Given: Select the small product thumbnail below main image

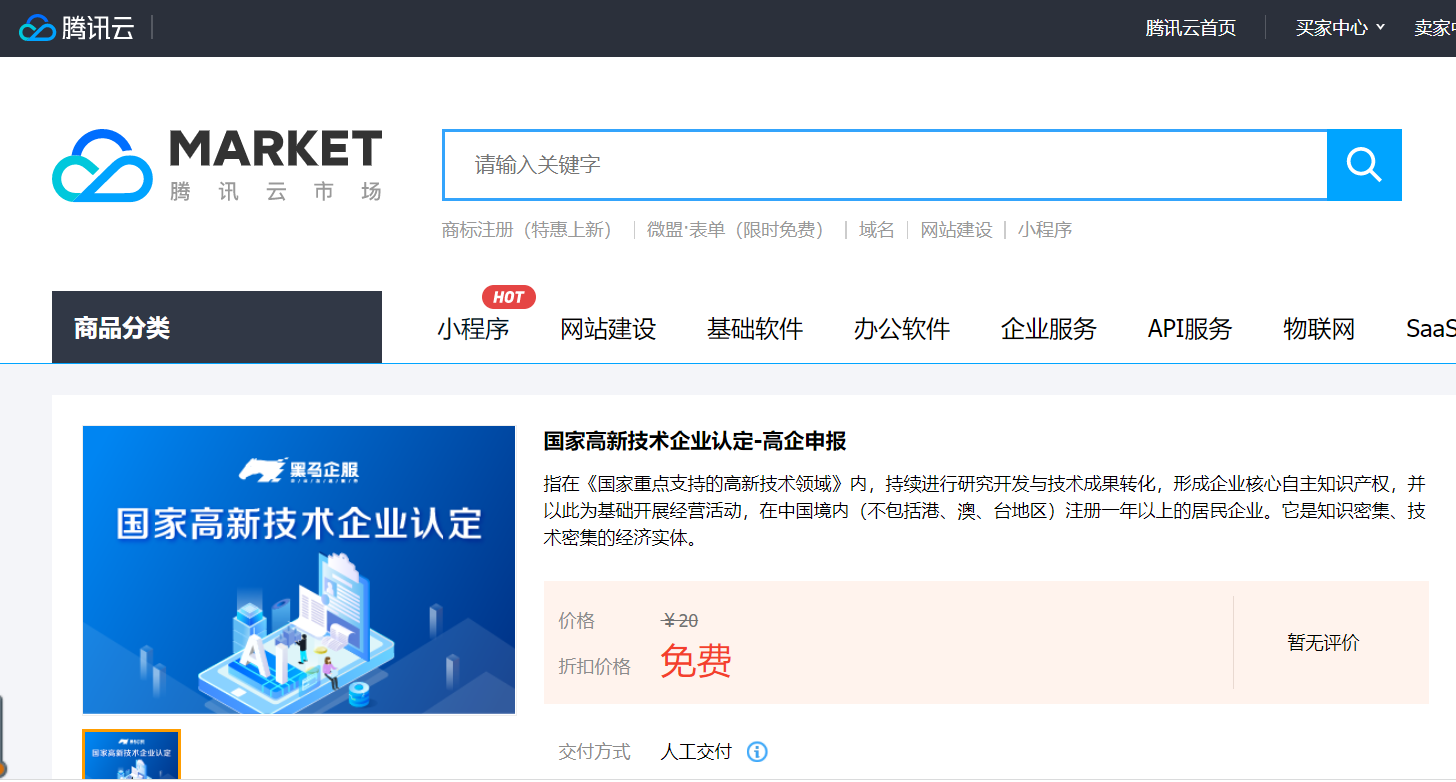Looking at the screenshot, I should coord(131,754).
